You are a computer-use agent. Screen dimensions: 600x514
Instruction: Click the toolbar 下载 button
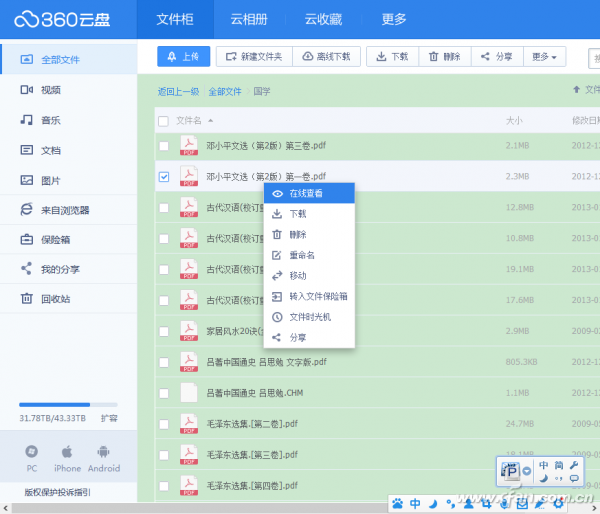point(393,57)
